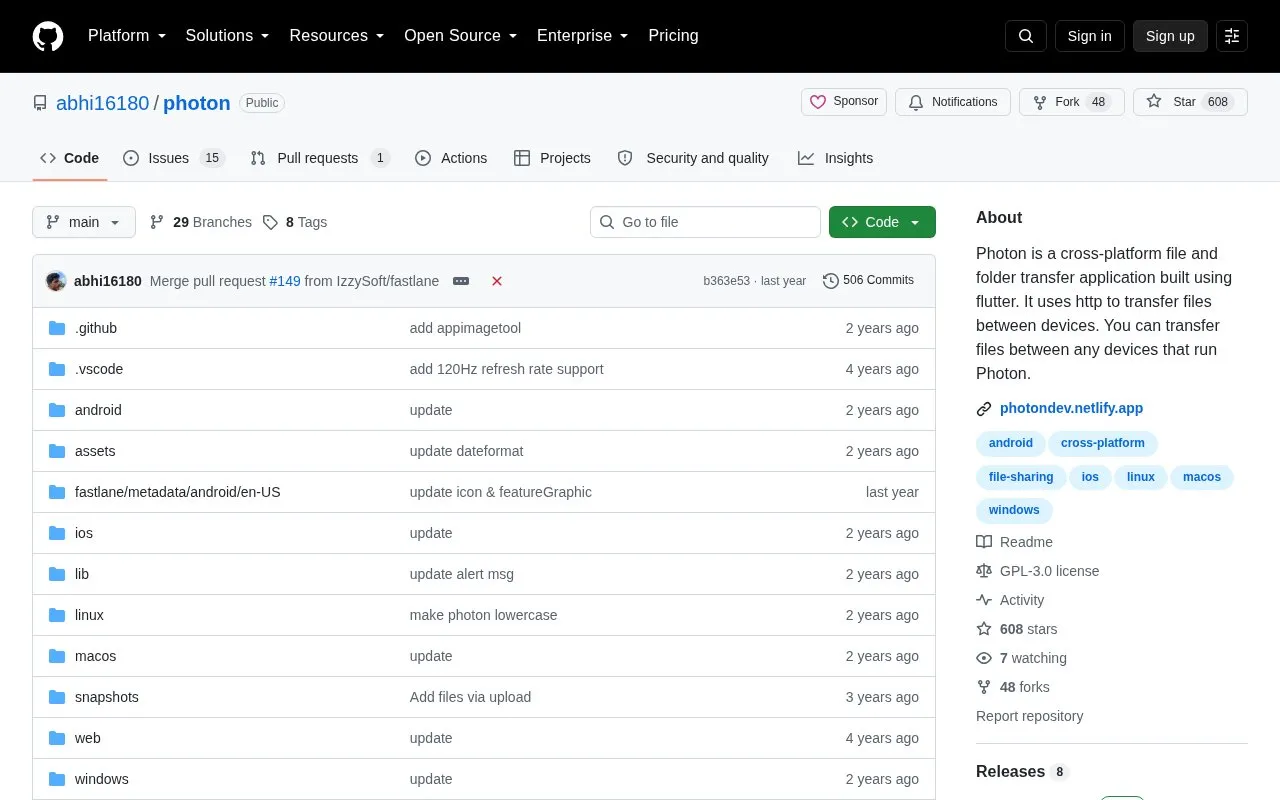
Task: Open the 29 Branches link
Action: pyautogui.click(x=200, y=222)
